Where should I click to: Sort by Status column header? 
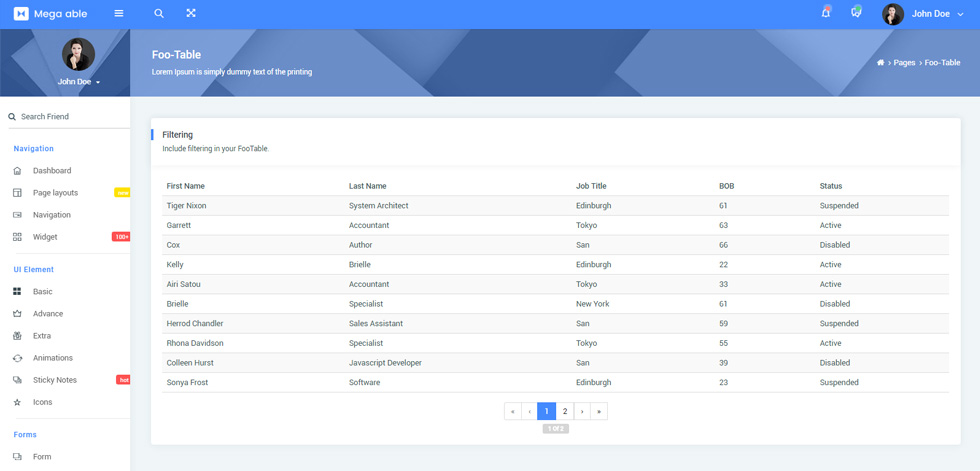pyautogui.click(x=831, y=186)
